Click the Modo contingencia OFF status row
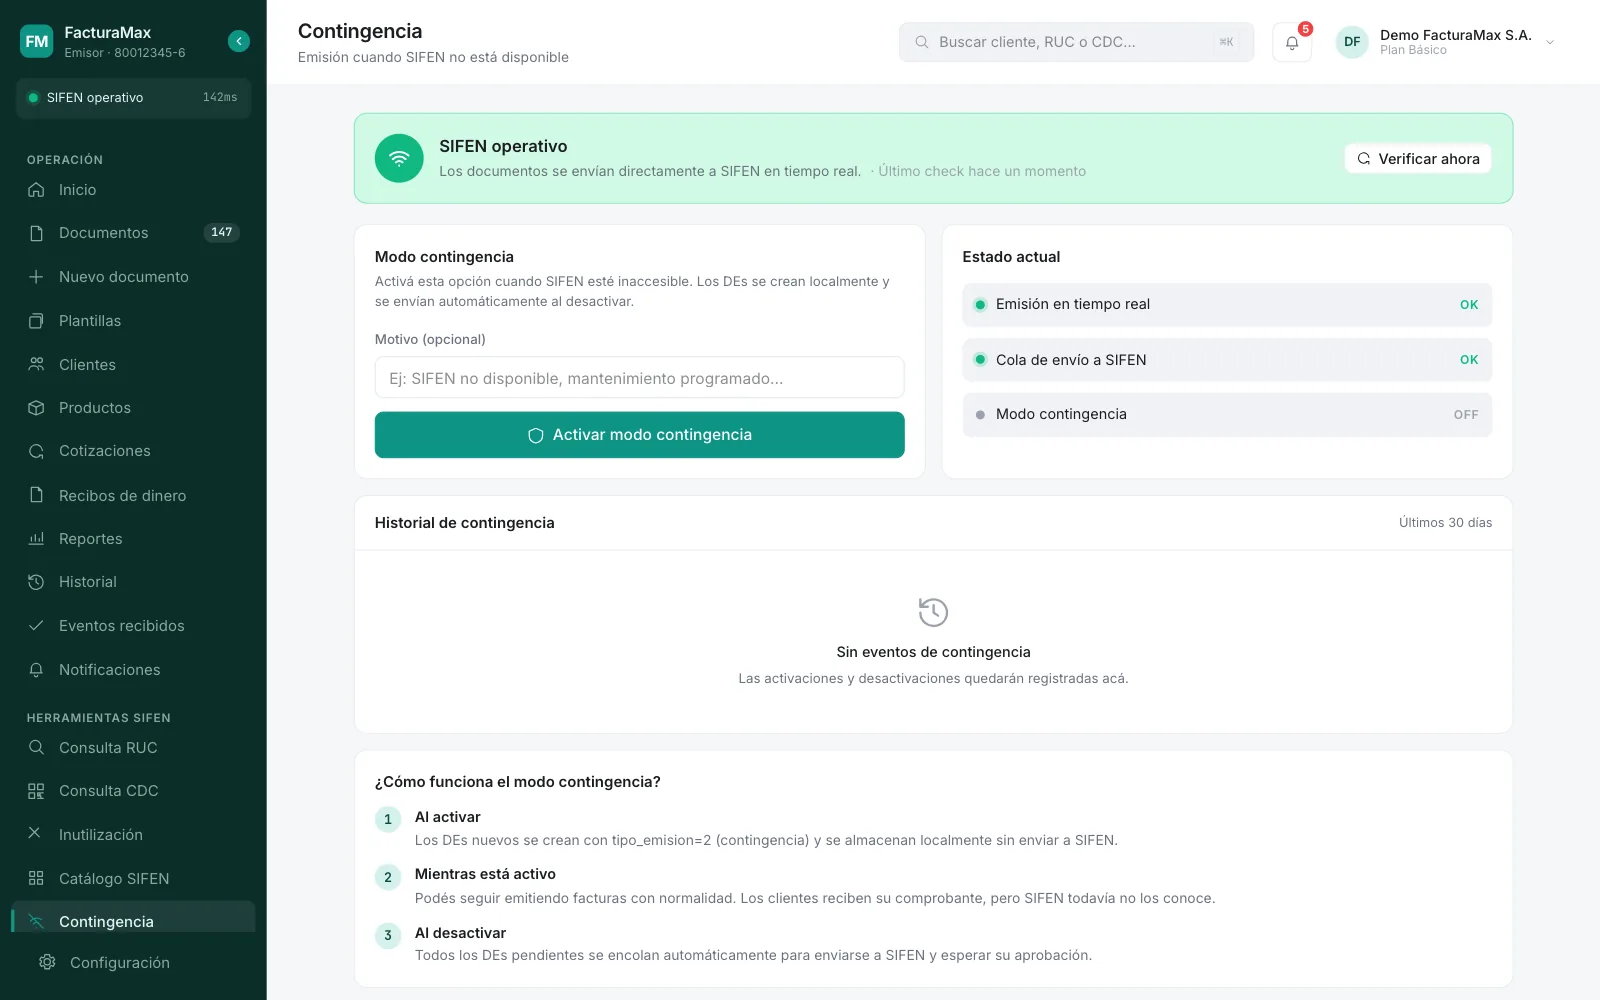This screenshot has height=1000, width=1600. coord(1227,415)
